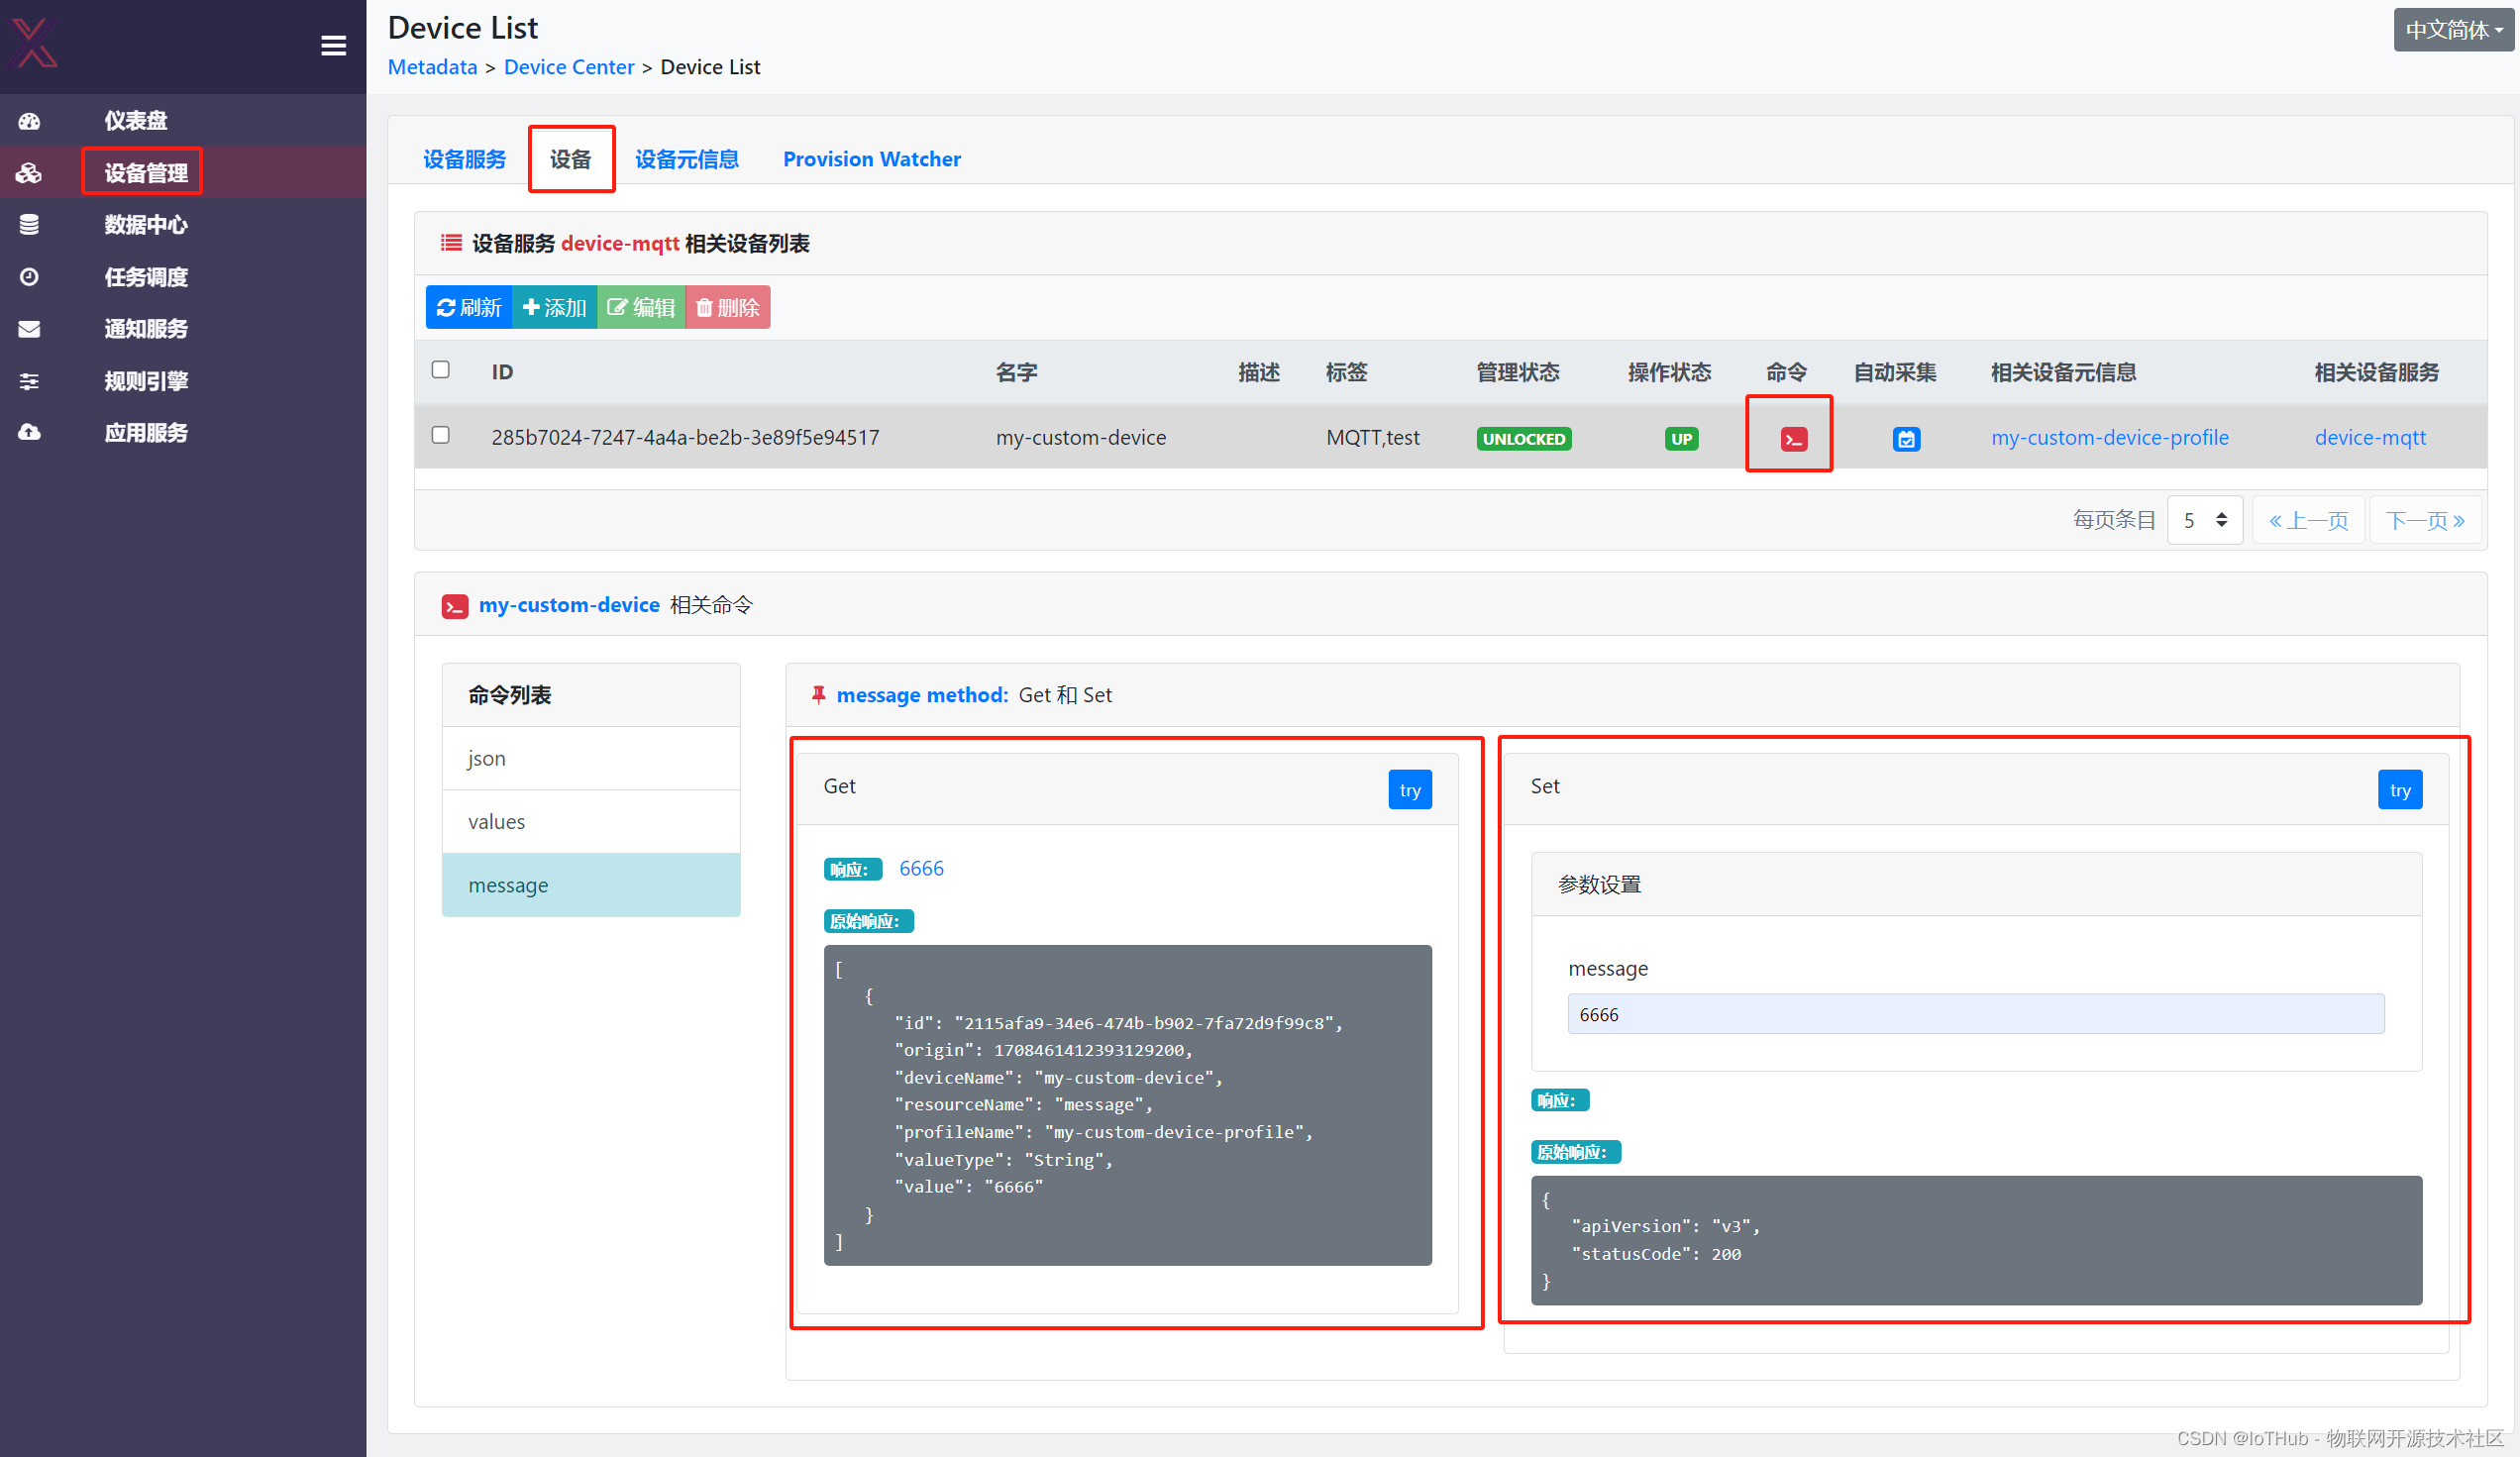Click the UNLOCKED admin state badge

[x=1523, y=438]
